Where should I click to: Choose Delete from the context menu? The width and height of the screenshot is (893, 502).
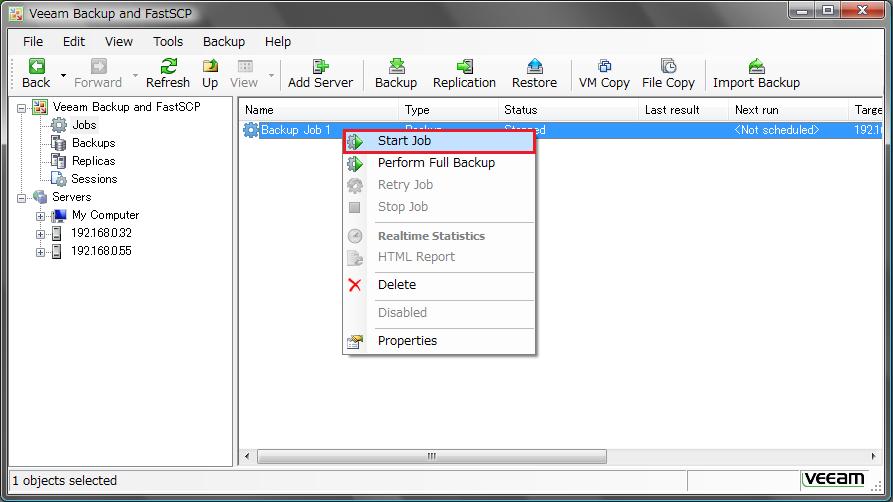[x=439, y=285]
